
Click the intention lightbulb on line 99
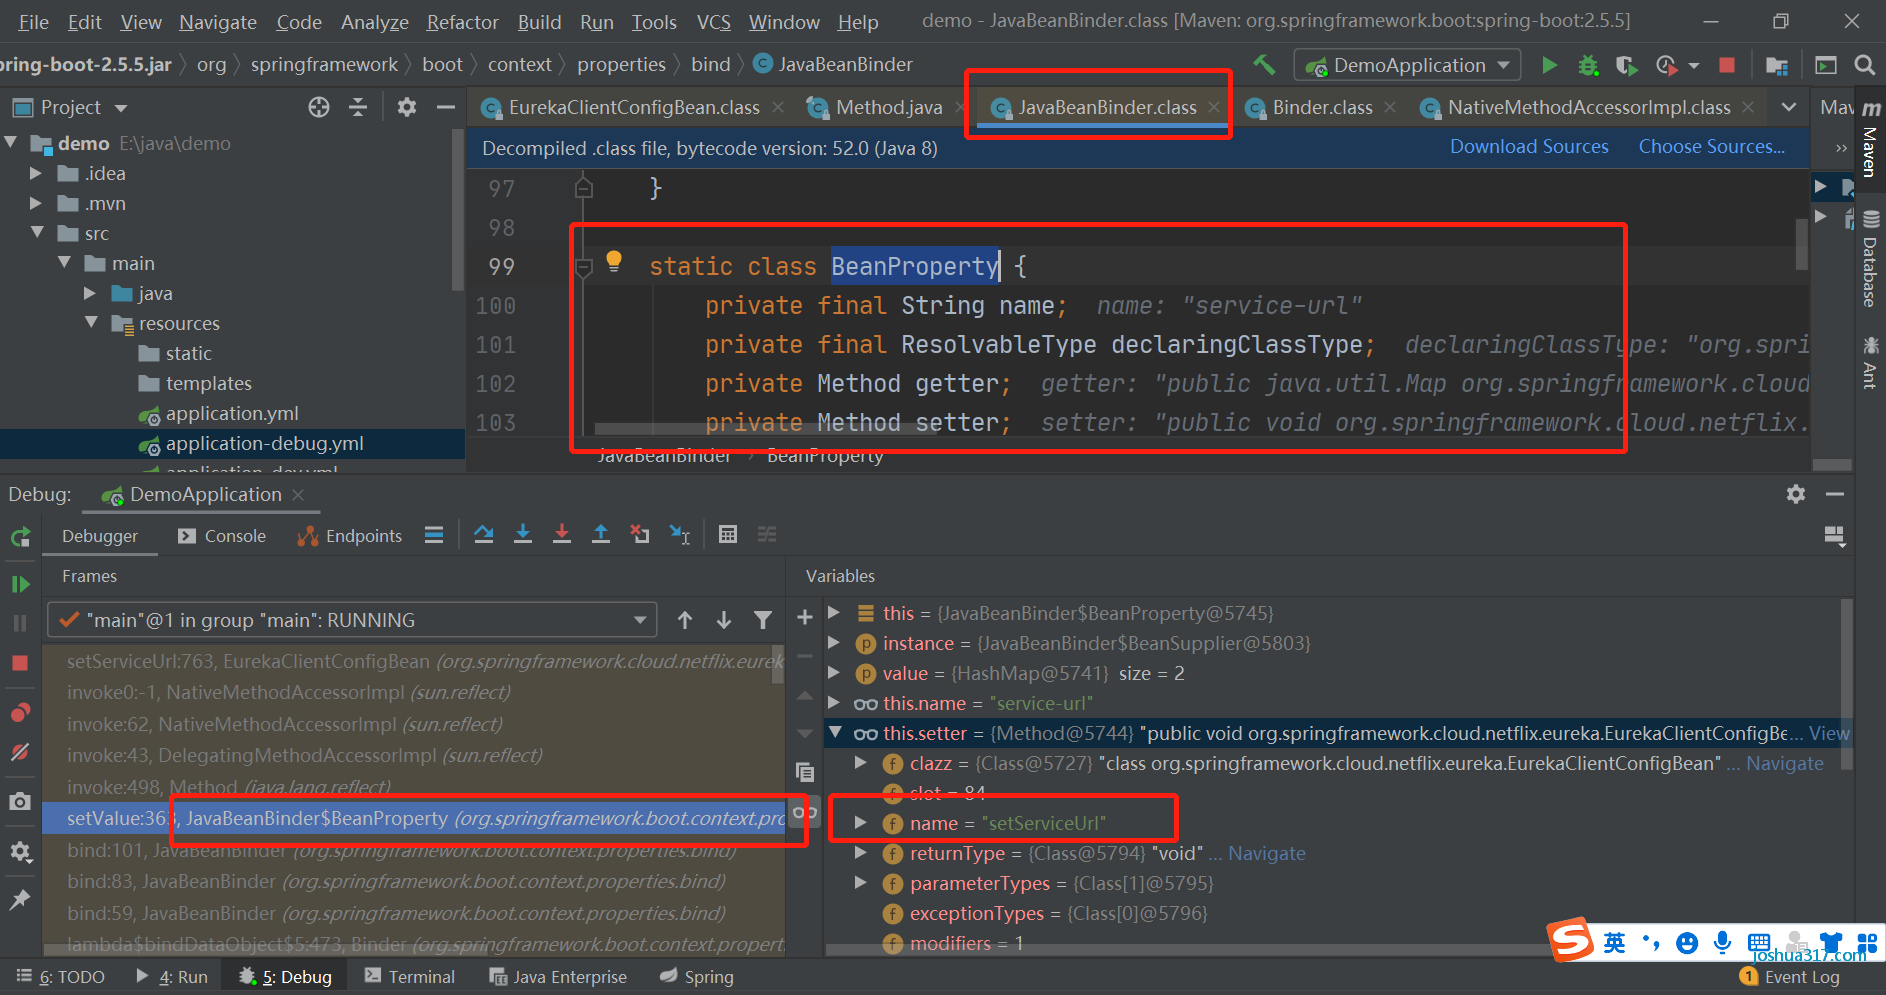click(x=614, y=261)
